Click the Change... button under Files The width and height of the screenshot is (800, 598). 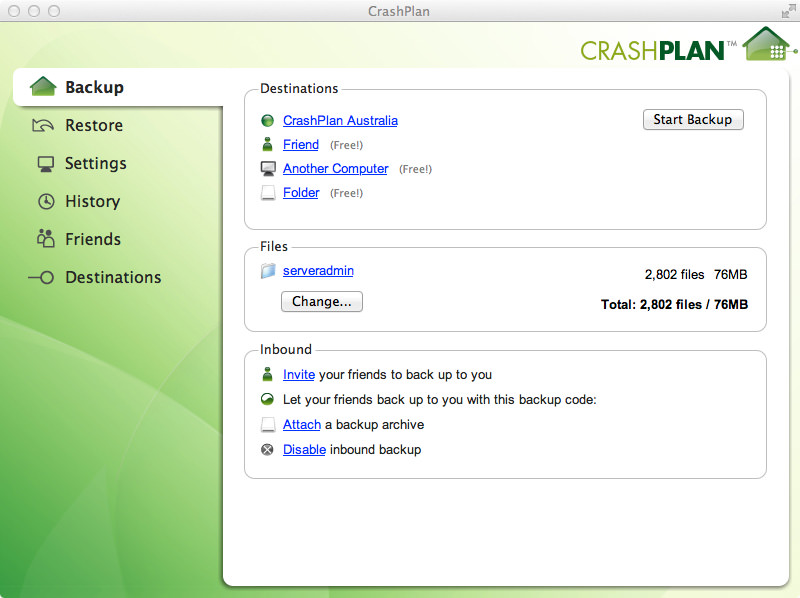tap(322, 302)
